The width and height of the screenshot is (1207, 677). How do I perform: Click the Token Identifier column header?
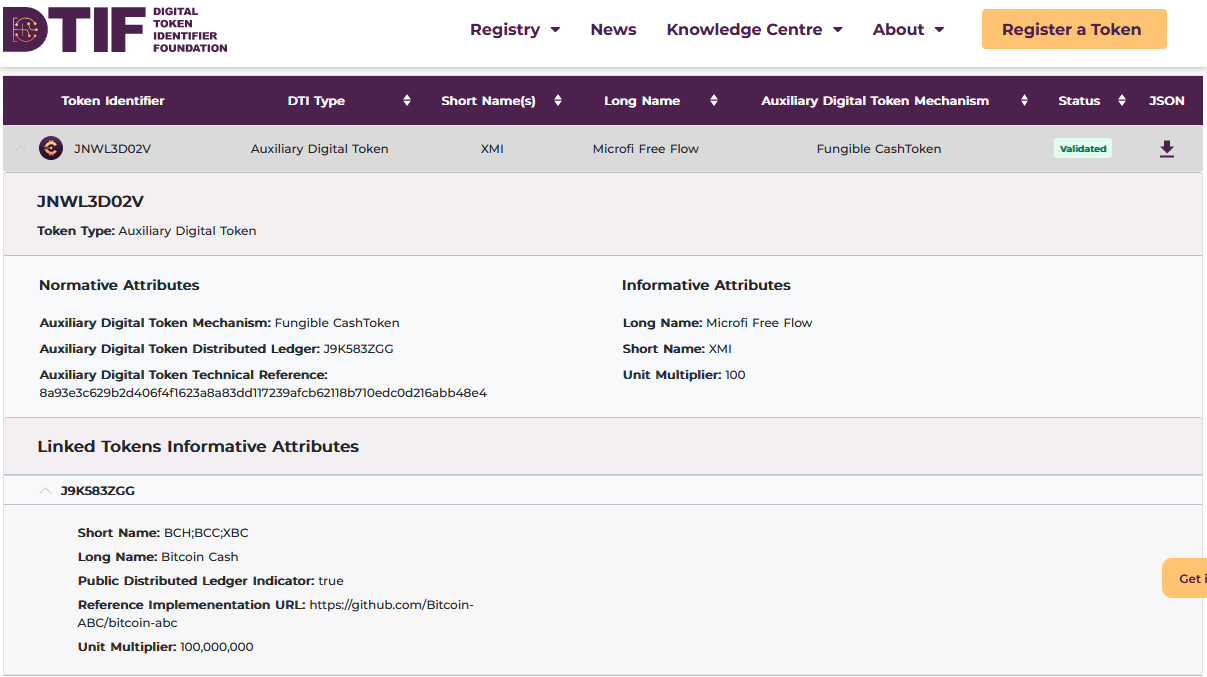(x=113, y=101)
